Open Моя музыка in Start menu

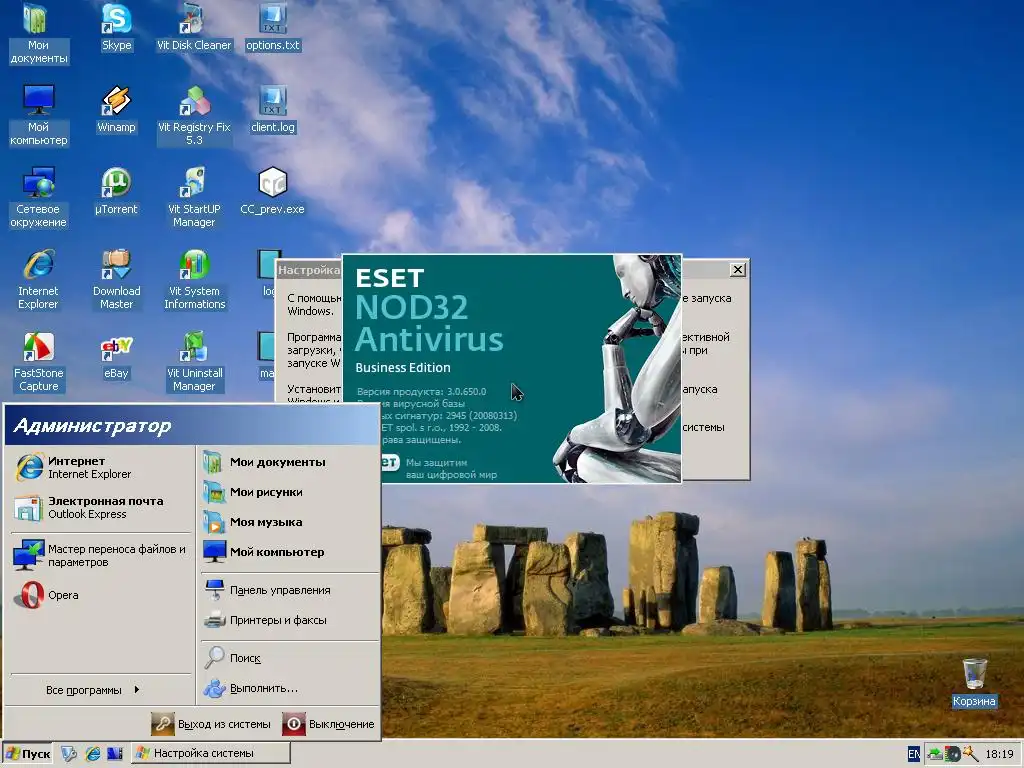click(289, 522)
